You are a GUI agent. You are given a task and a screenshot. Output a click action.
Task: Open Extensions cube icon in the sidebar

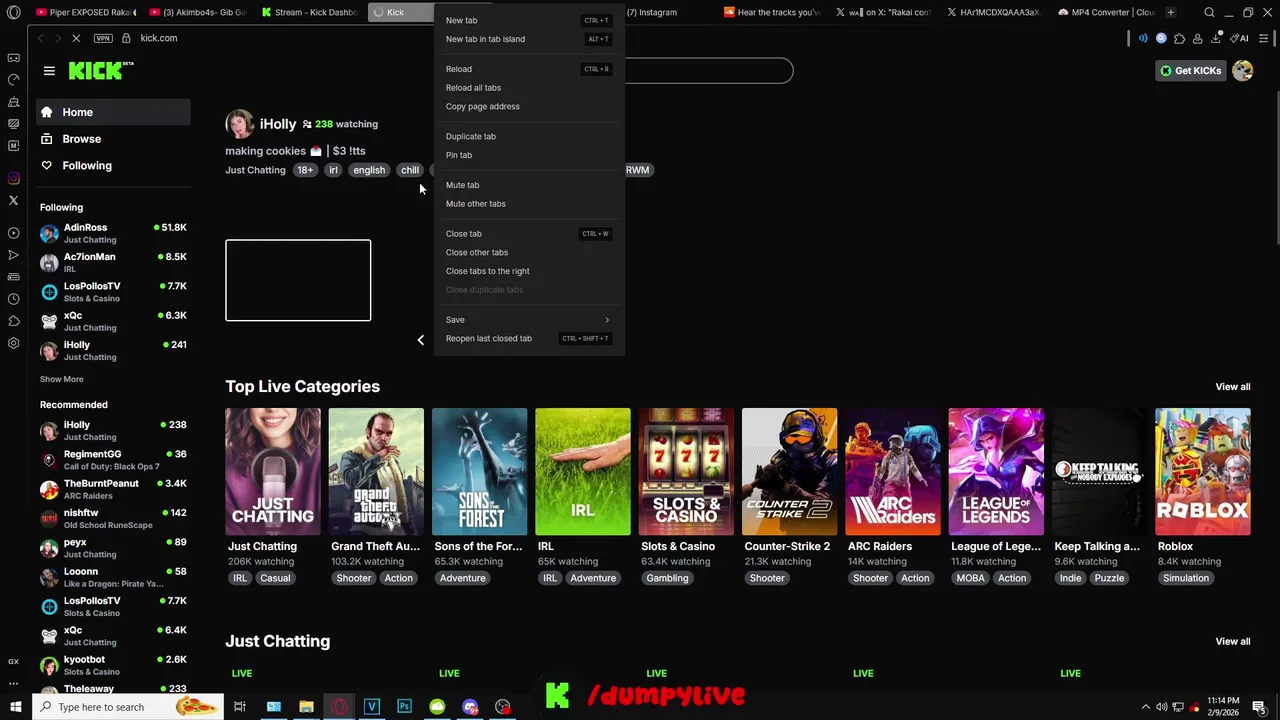click(x=13, y=321)
